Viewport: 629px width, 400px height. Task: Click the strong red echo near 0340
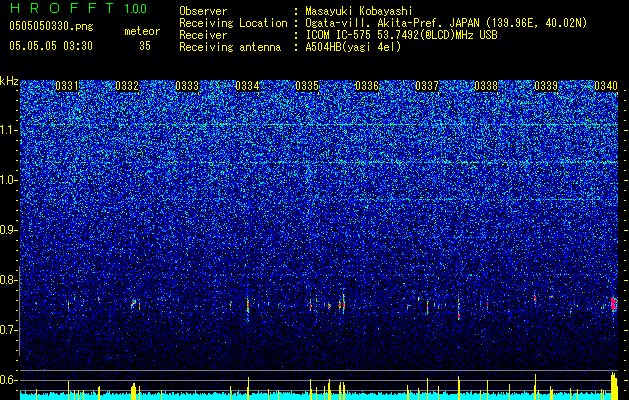point(614,304)
